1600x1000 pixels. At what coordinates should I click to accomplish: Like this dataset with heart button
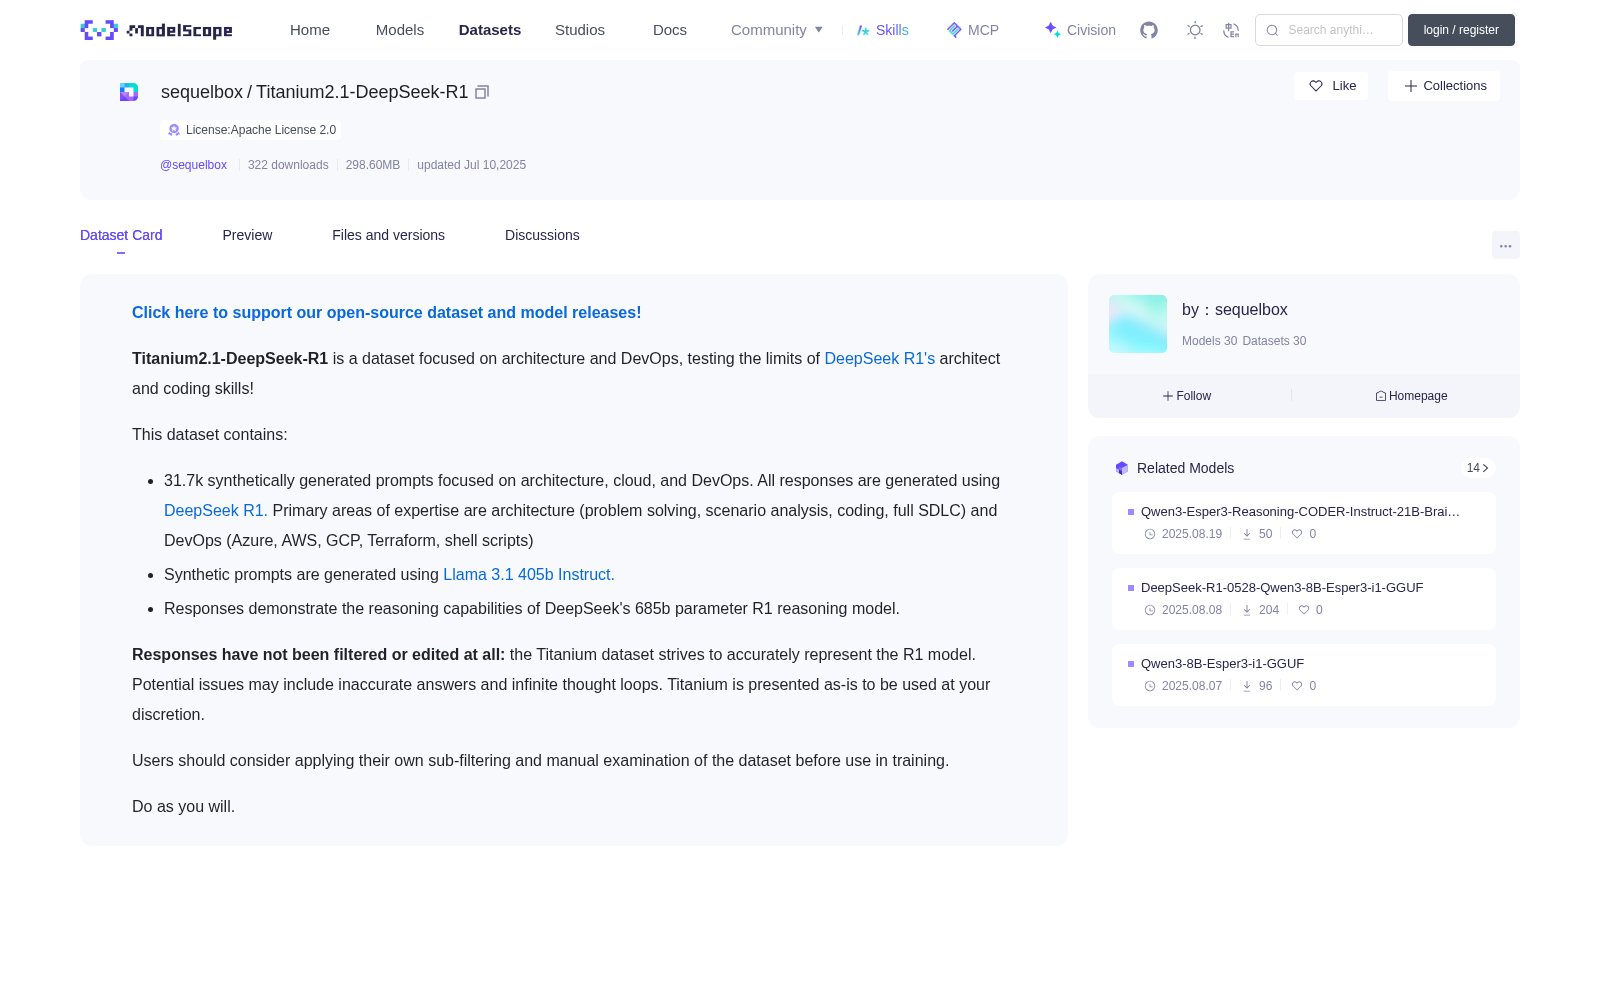pos(1331,86)
